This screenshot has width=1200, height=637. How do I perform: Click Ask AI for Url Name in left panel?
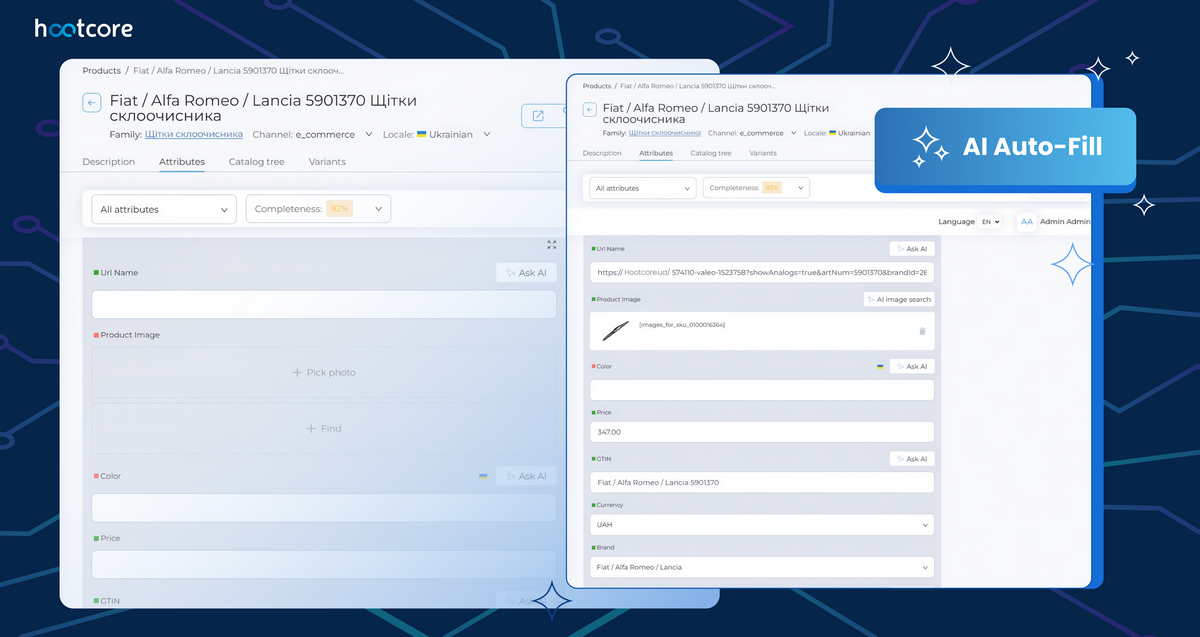pyautogui.click(x=525, y=272)
